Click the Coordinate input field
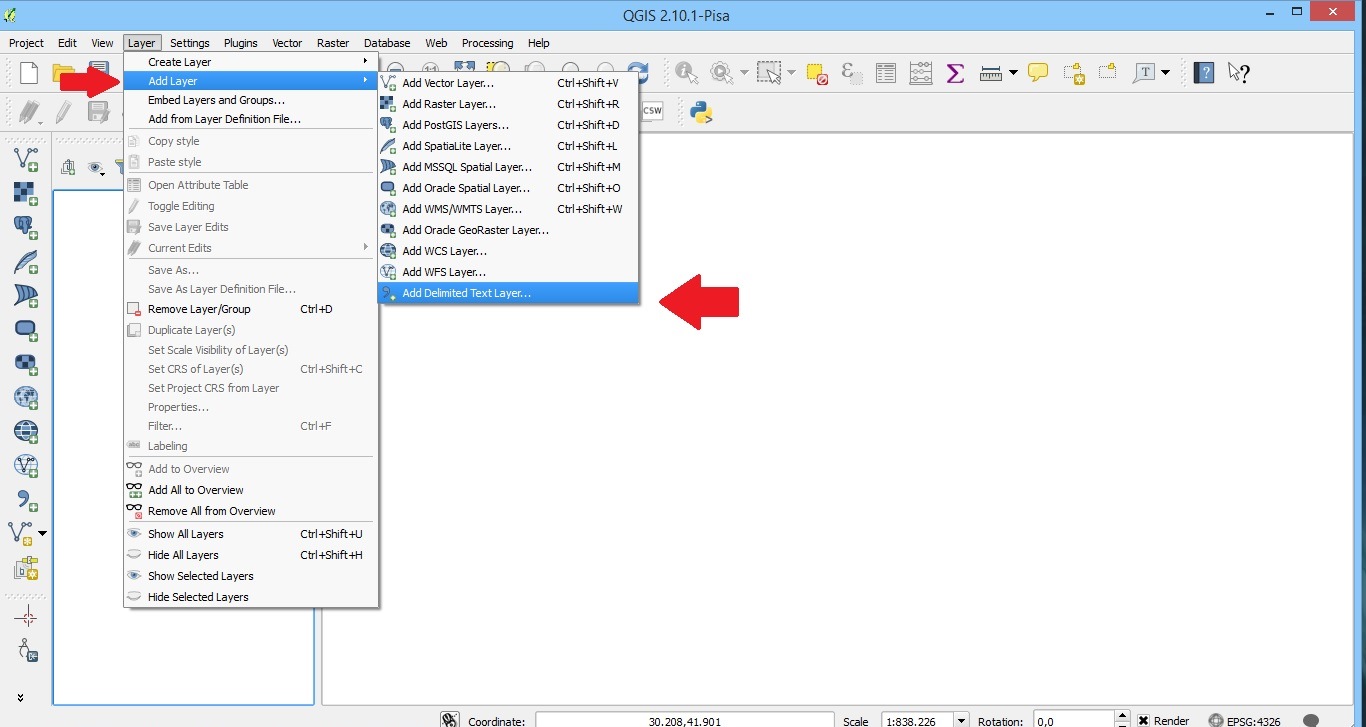This screenshot has height=727, width=1366. pos(684,720)
